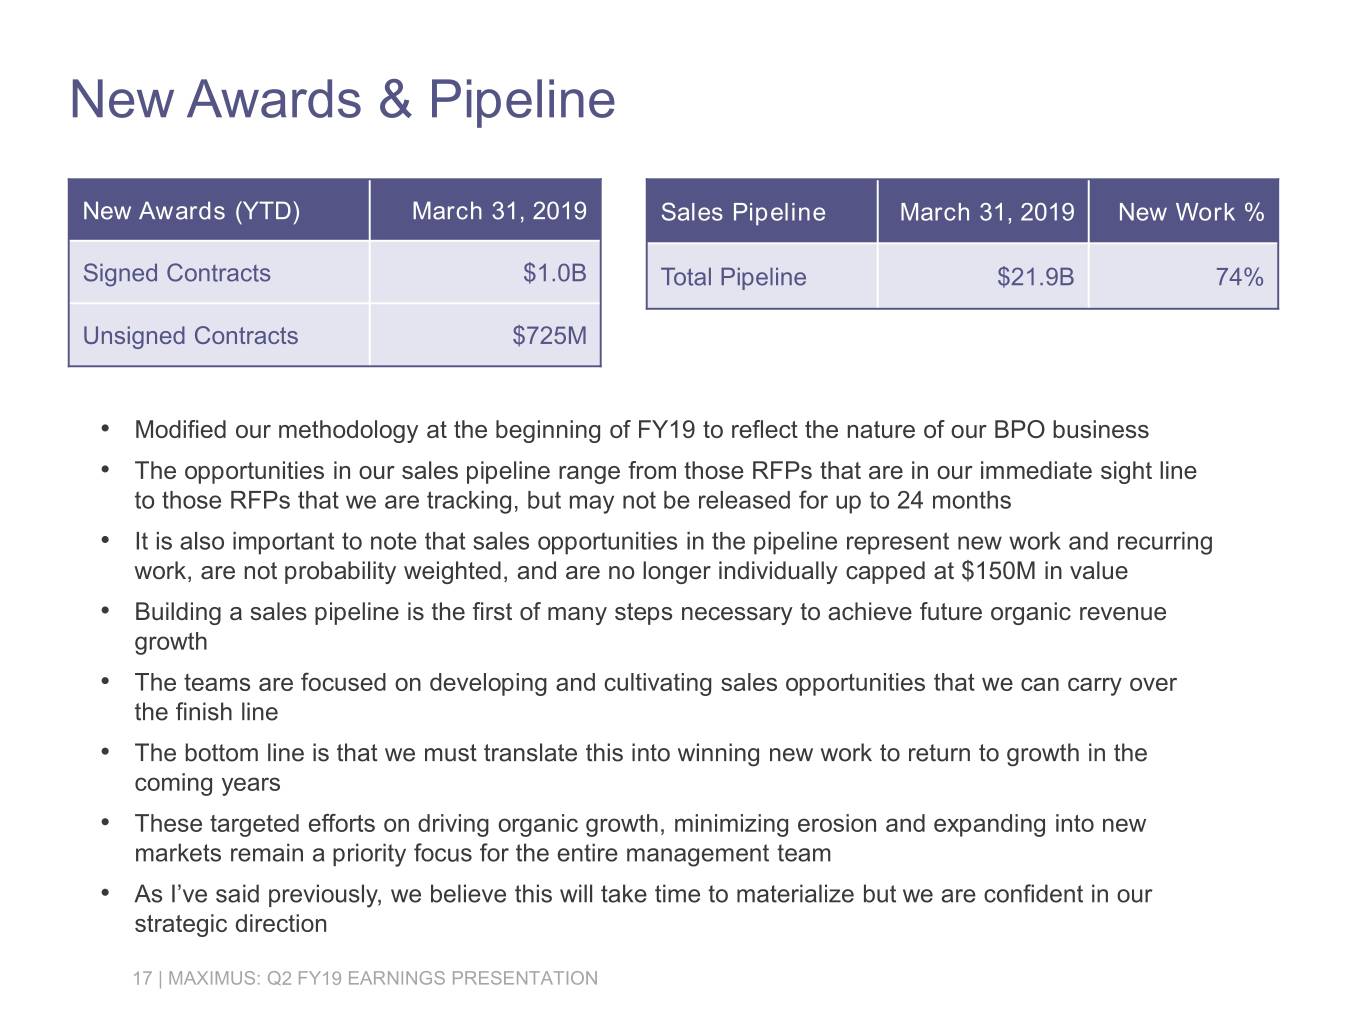Select the "New Awards (YTD)" table header
Viewport: 1365px width, 1024px height.
click(191, 211)
